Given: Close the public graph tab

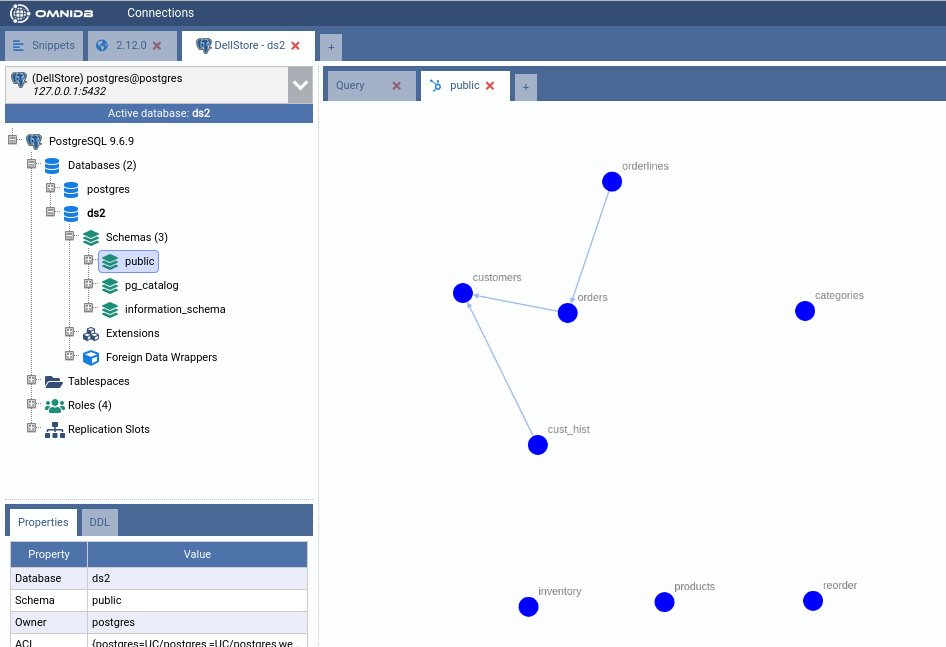Looking at the screenshot, I should (x=490, y=86).
